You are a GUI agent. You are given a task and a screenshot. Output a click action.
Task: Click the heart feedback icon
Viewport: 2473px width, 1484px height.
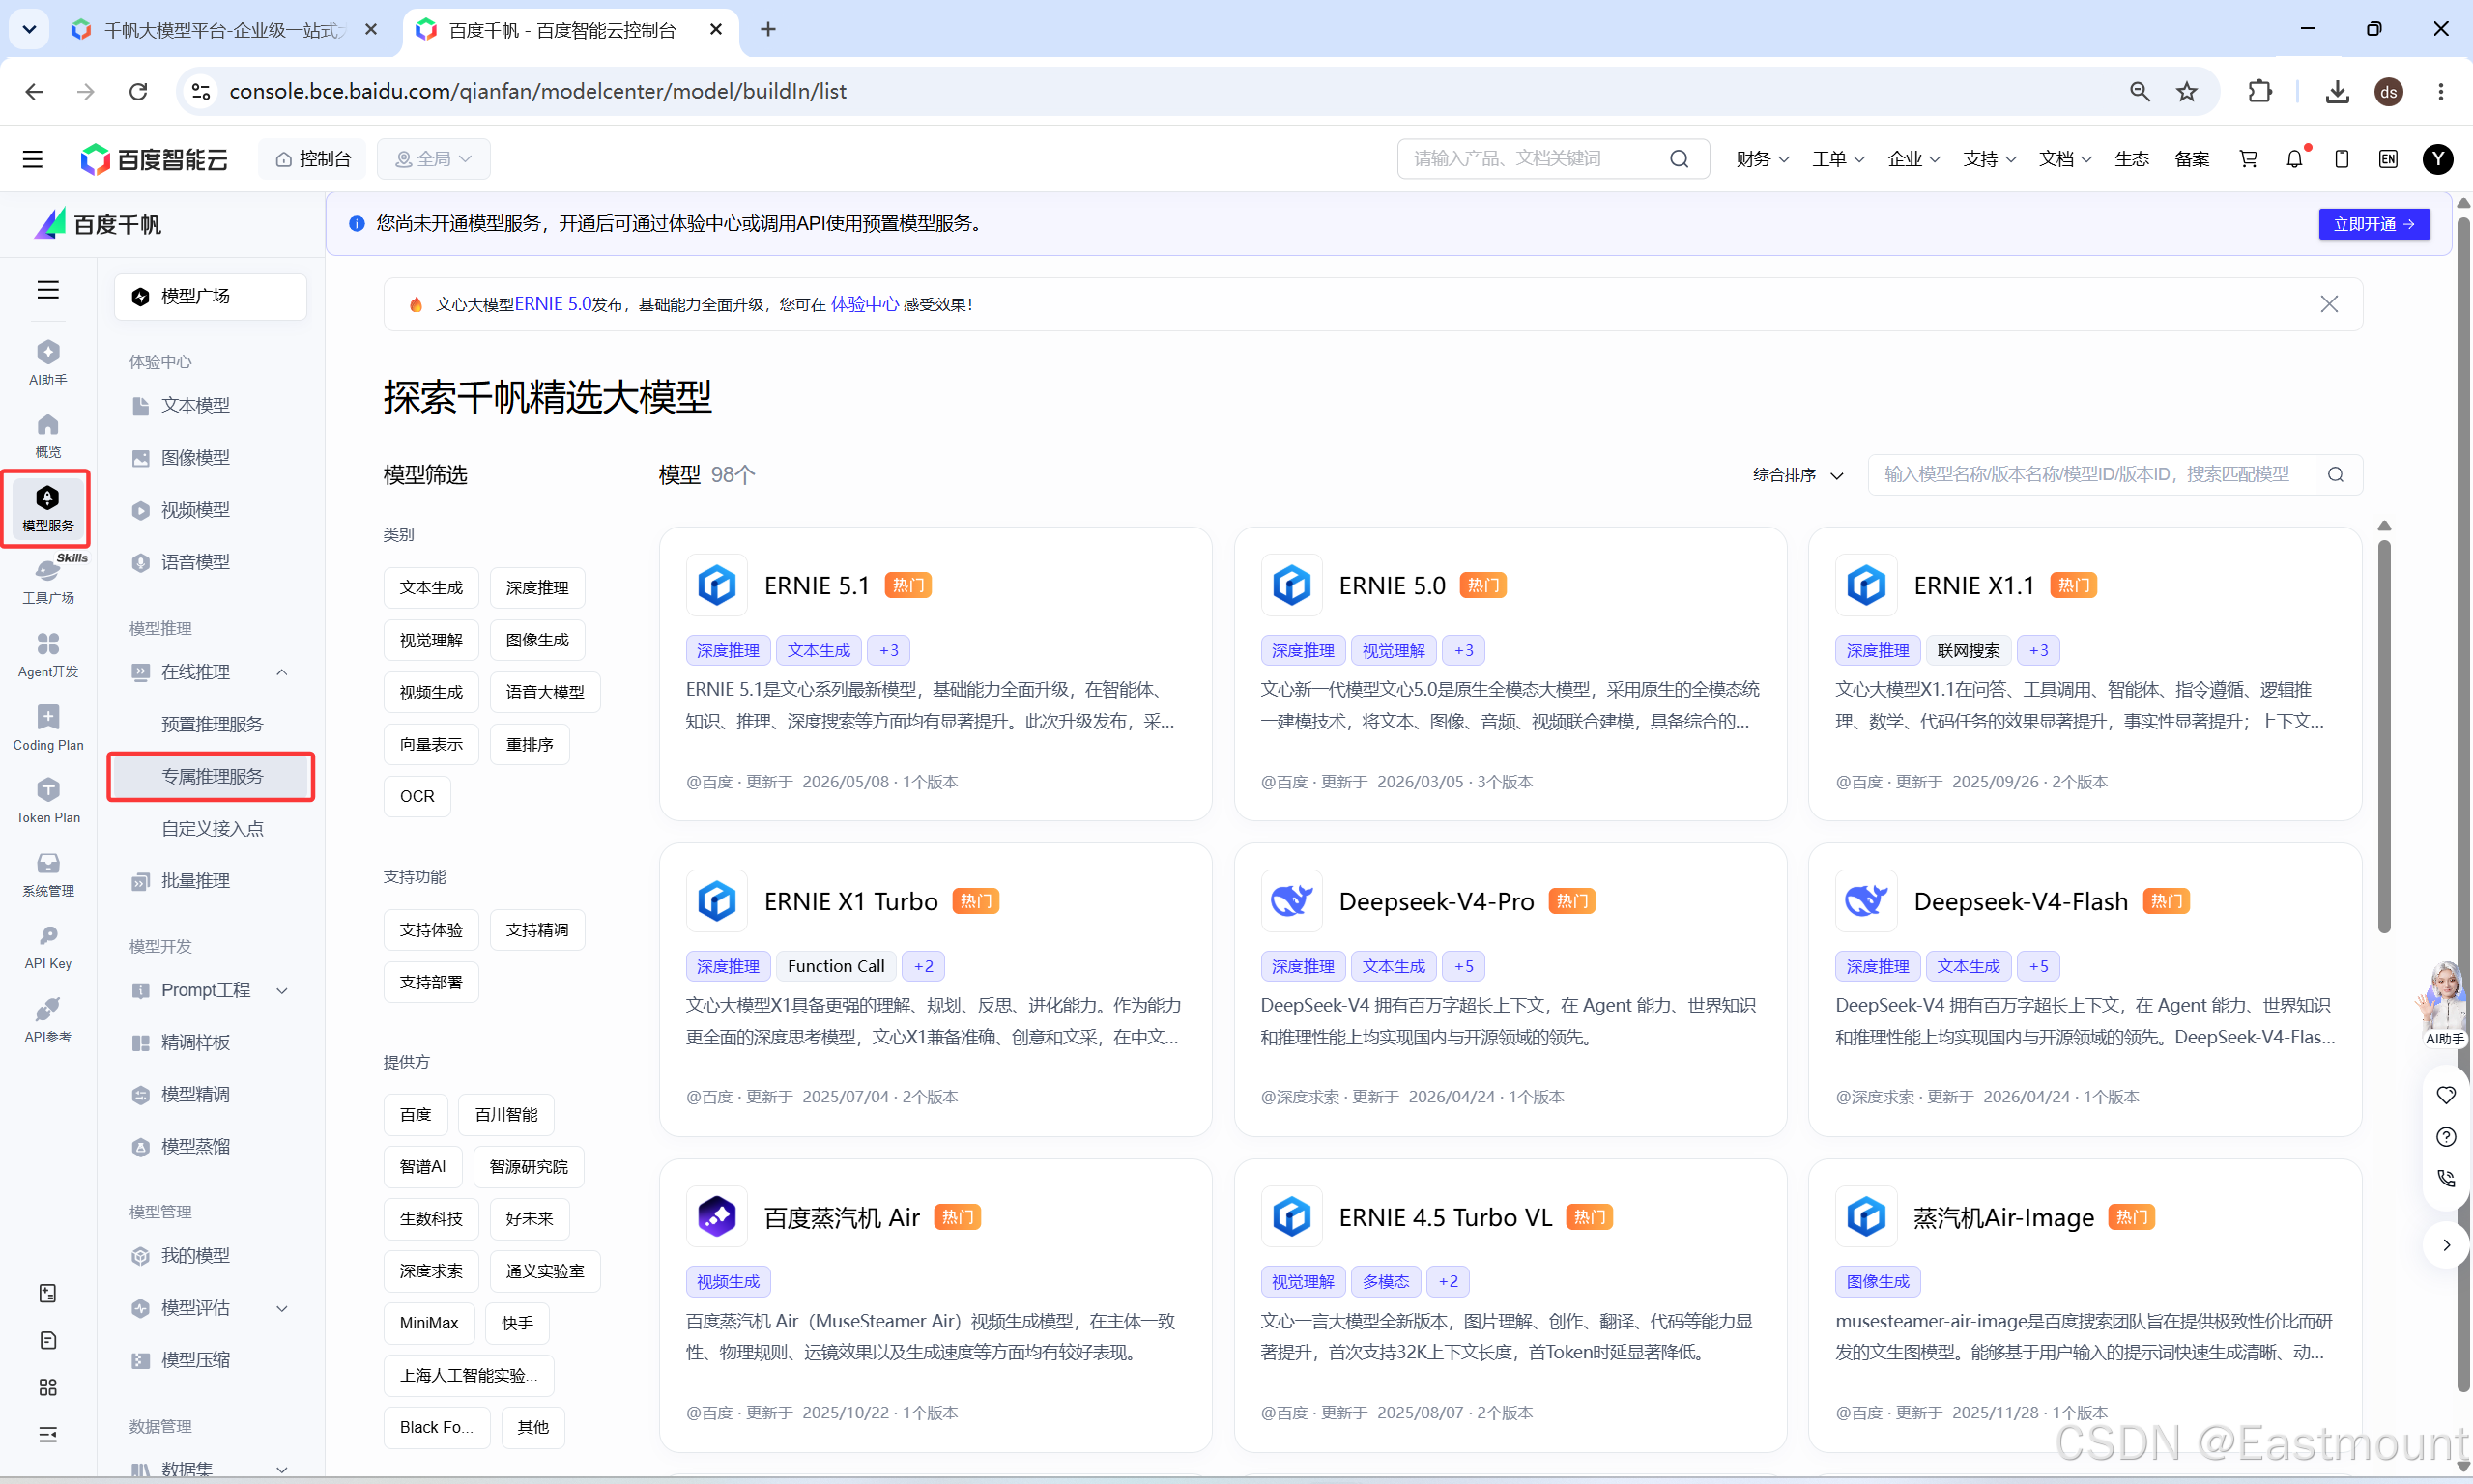[x=2445, y=1095]
